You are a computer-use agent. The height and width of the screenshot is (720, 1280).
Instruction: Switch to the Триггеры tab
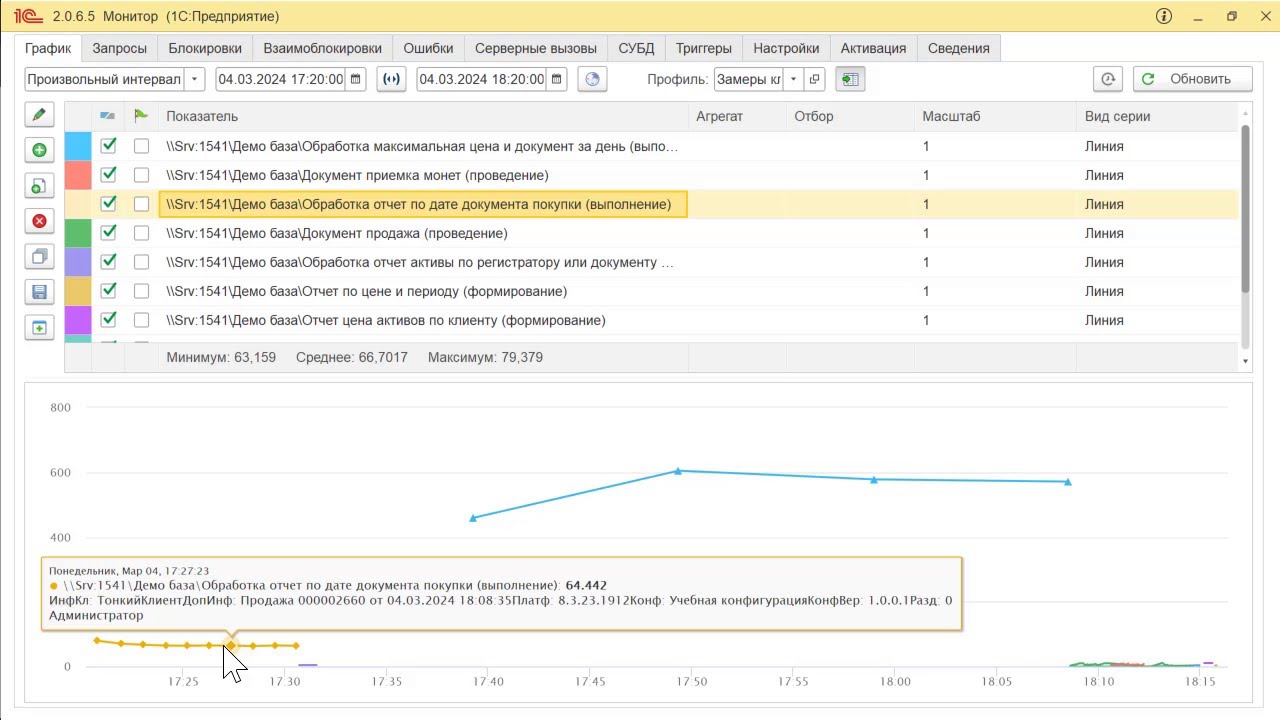coord(704,48)
